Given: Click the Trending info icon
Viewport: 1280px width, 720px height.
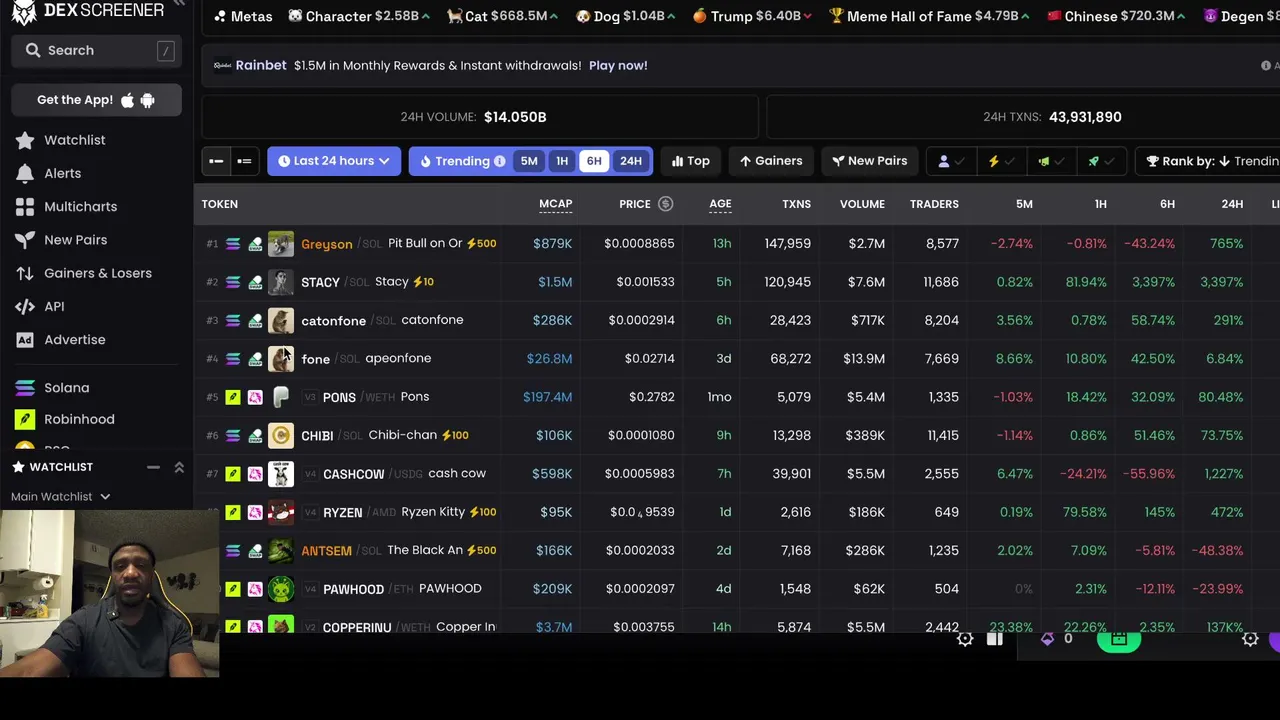Looking at the screenshot, I should (x=499, y=161).
